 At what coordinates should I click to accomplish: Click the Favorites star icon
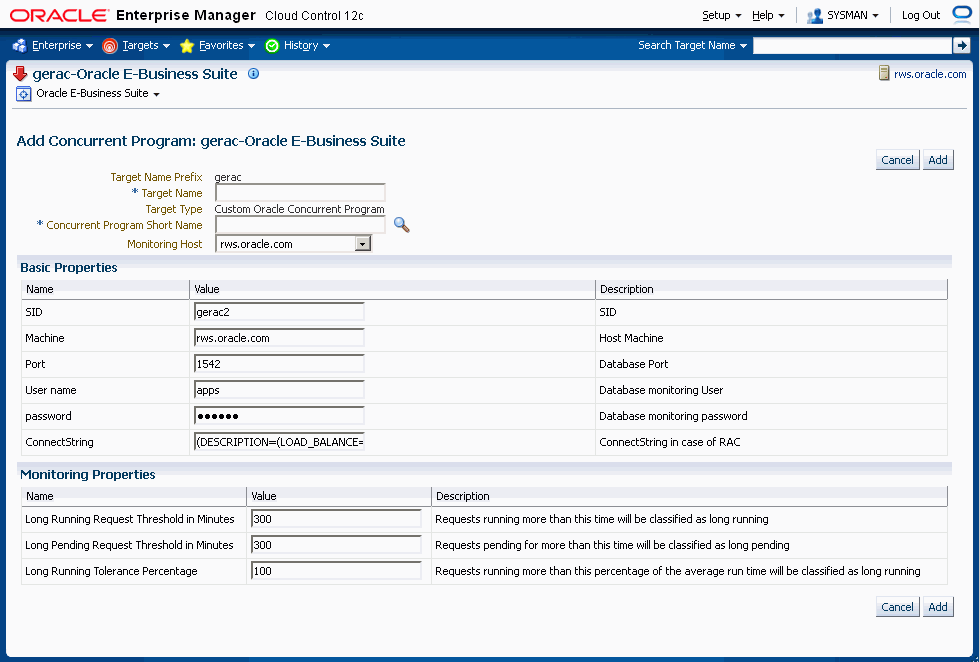[x=187, y=46]
